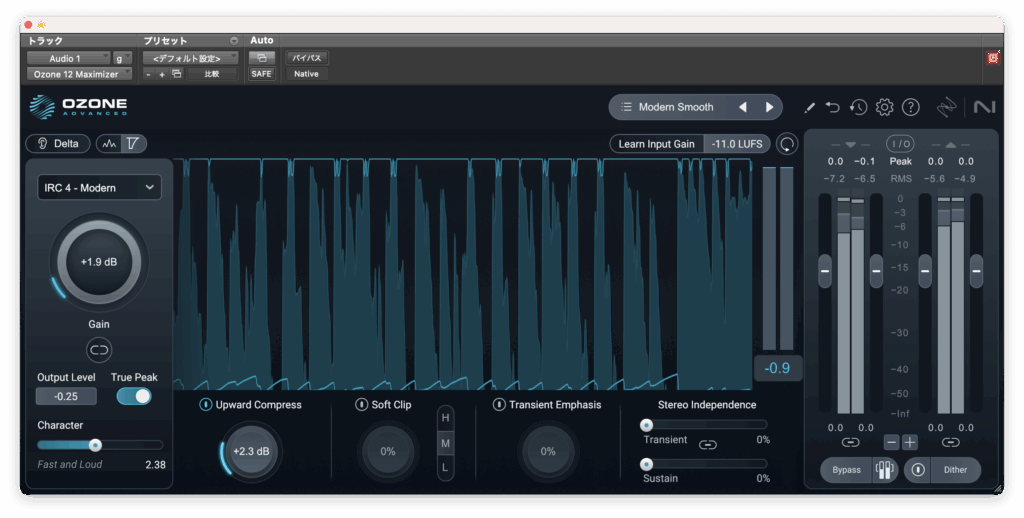1024x518 pixels.
Task: Expand the Ozone 12 Maximizer plugin selector
Action: pos(78,74)
